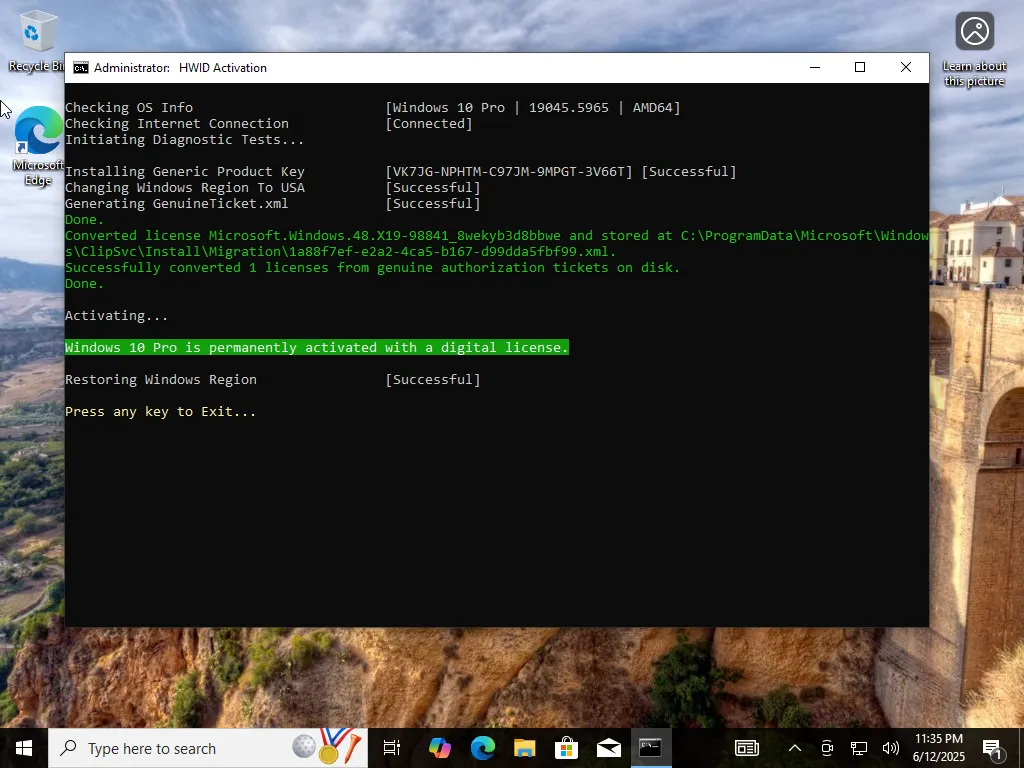Open the Action Center notifications icon
This screenshot has width=1024, height=768.
992,748
